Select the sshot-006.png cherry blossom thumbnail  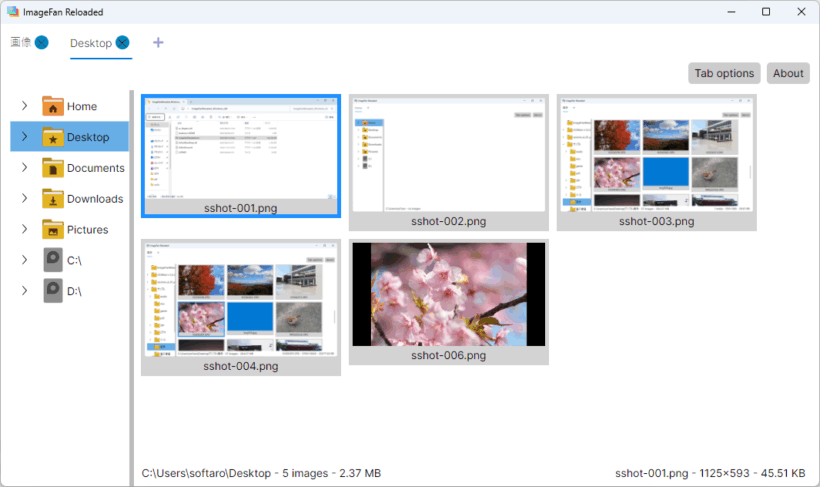click(x=448, y=294)
